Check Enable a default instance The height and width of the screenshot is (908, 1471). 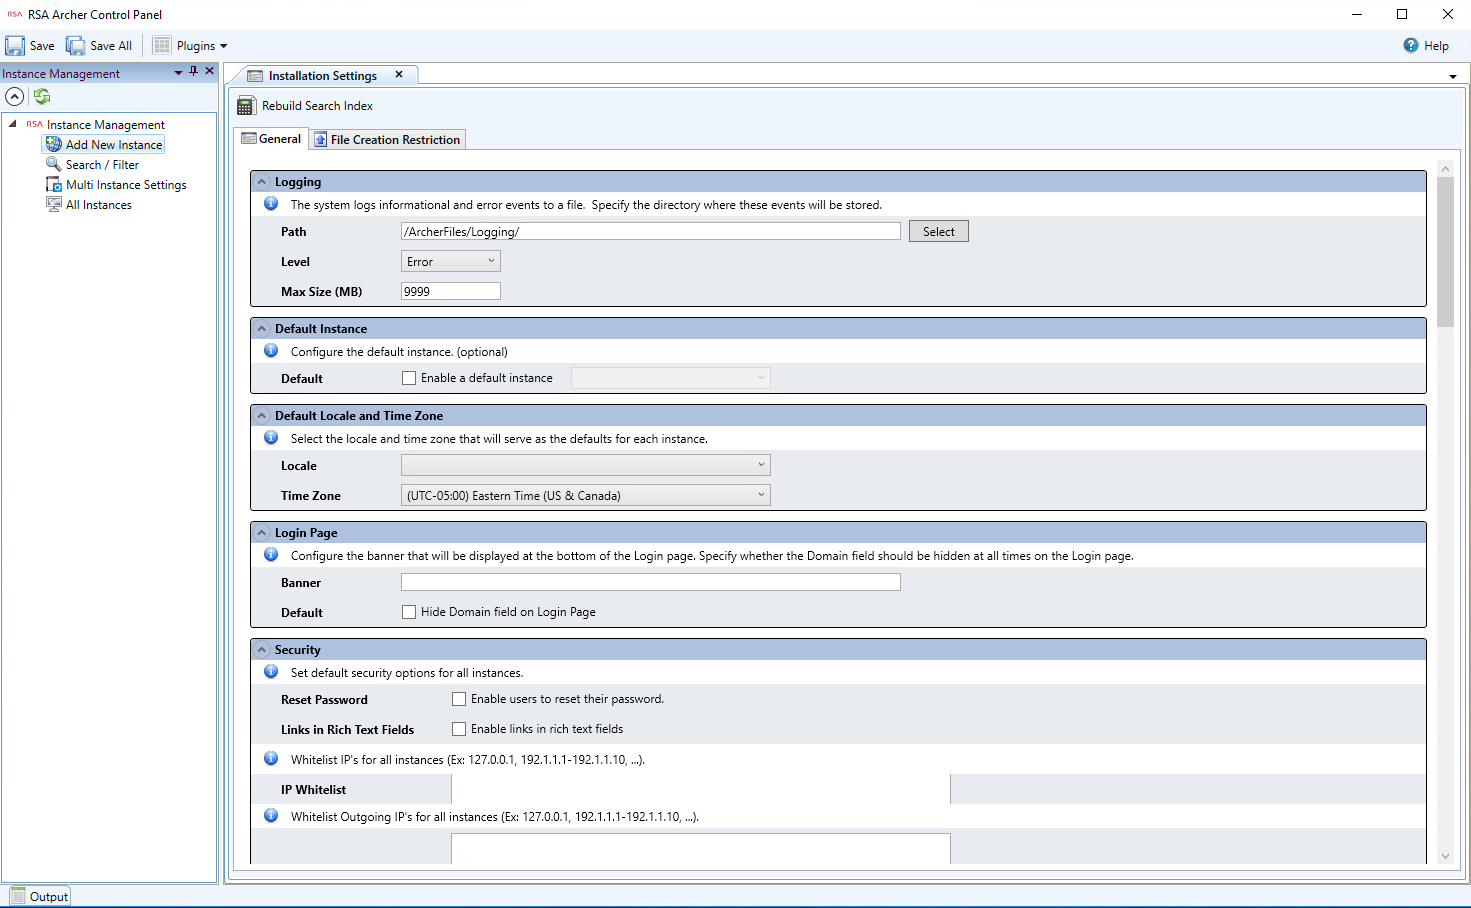point(409,378)
